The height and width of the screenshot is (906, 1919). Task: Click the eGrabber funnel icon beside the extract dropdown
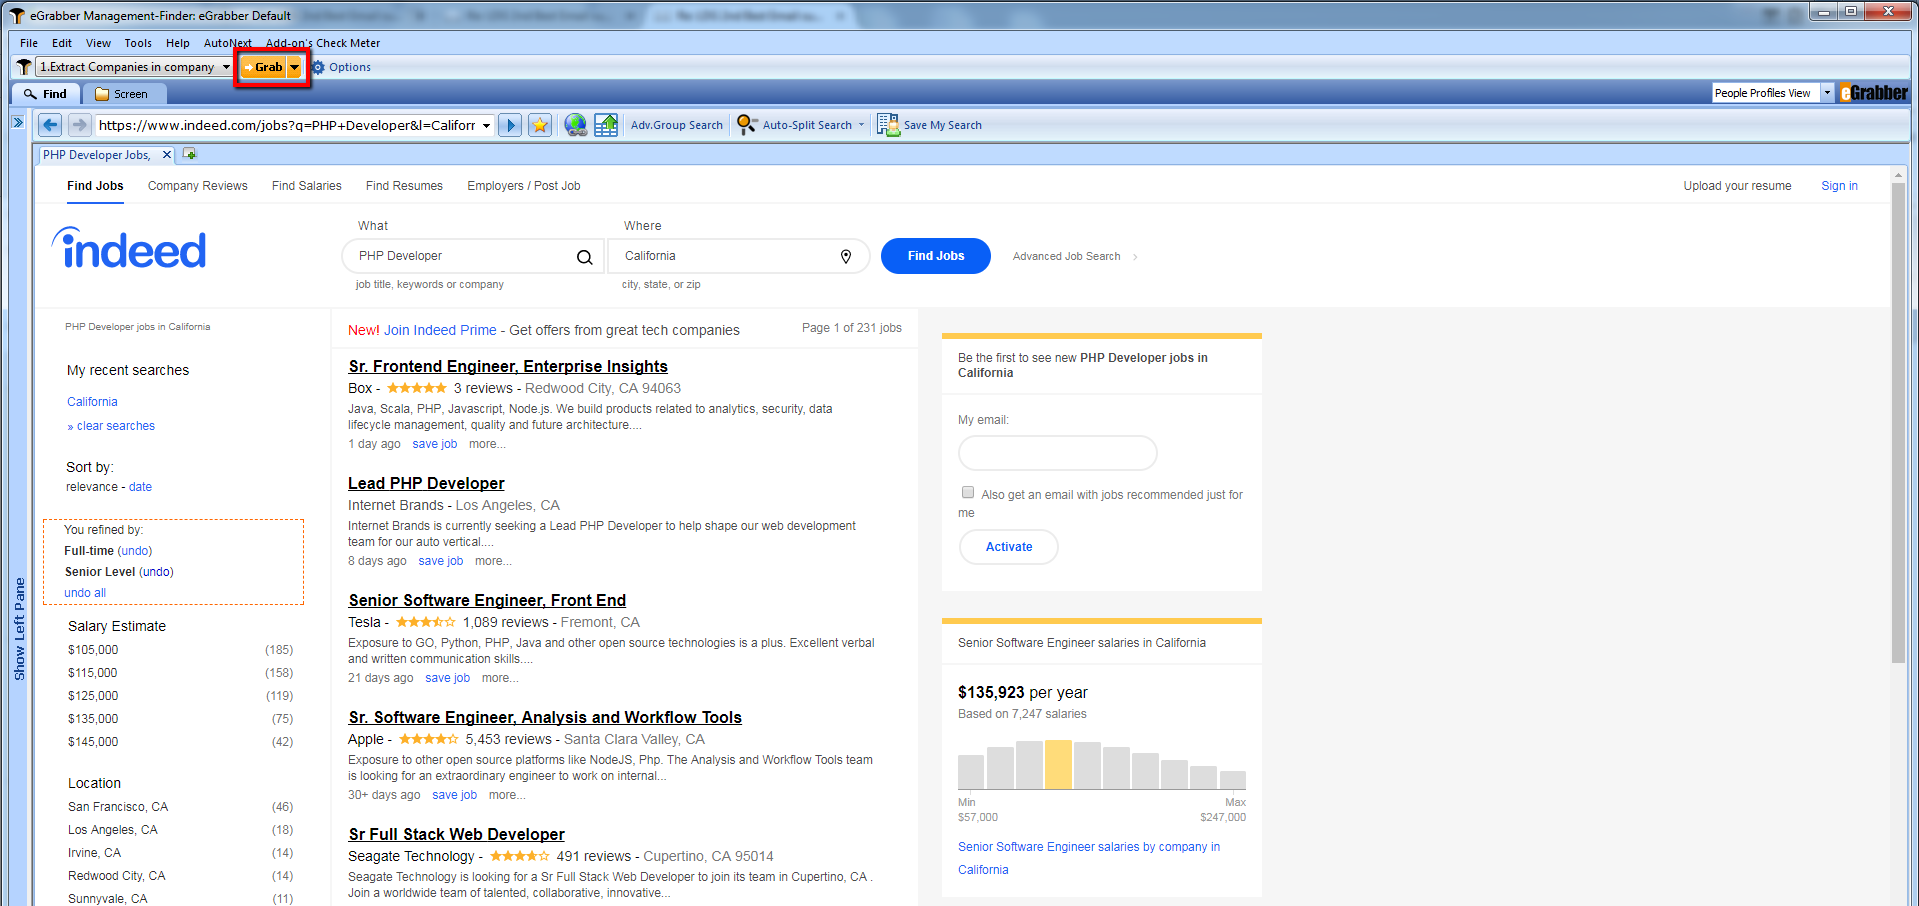click(x=24, y=67)
